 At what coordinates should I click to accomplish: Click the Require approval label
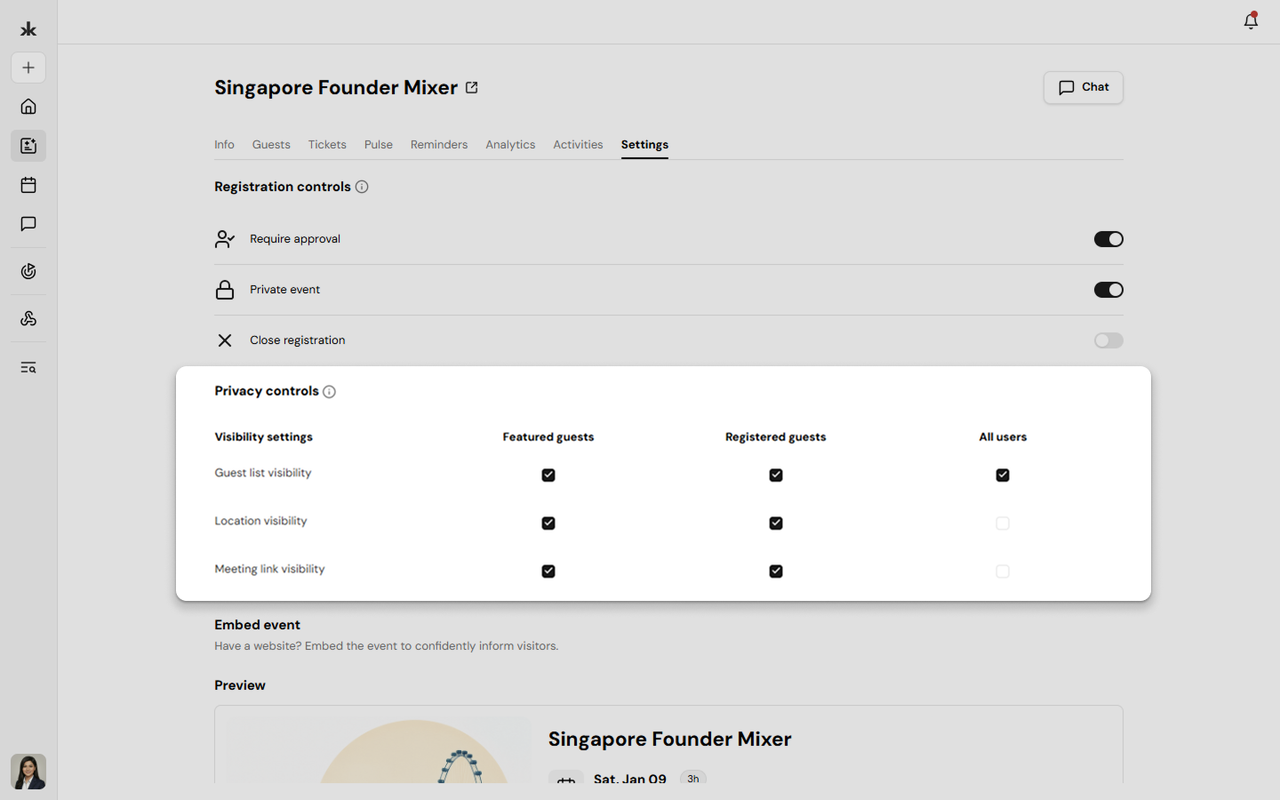pos(295,239)
